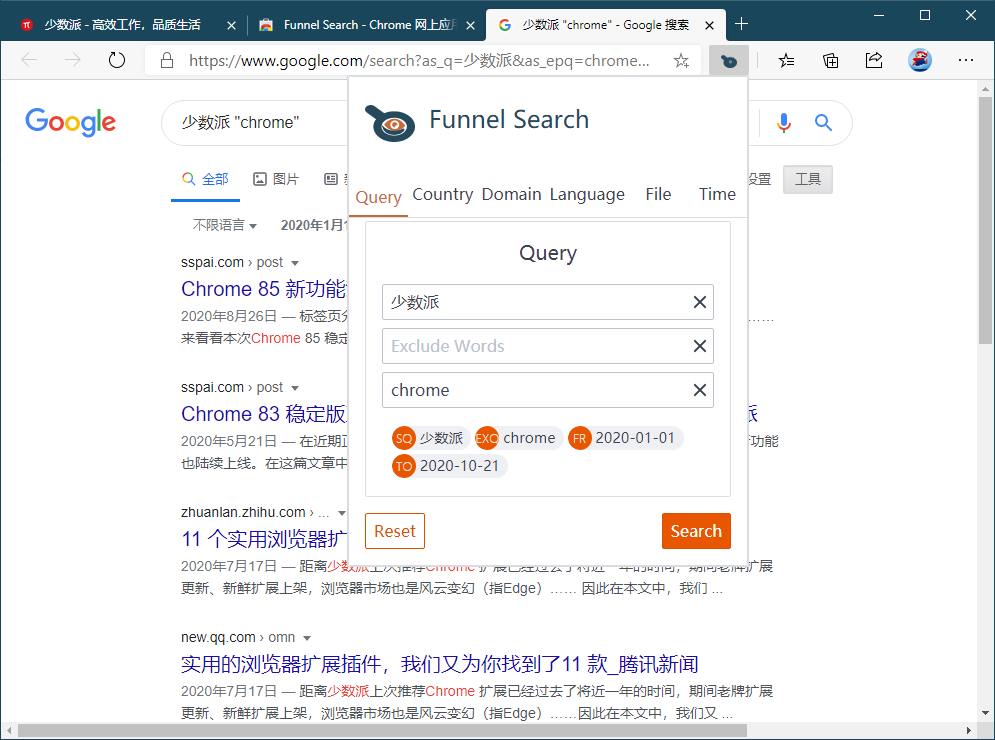Click the FR 2020-01-01 date chip
The height and width of the screenshot is (740, 995).
click(x=625, y=438)
